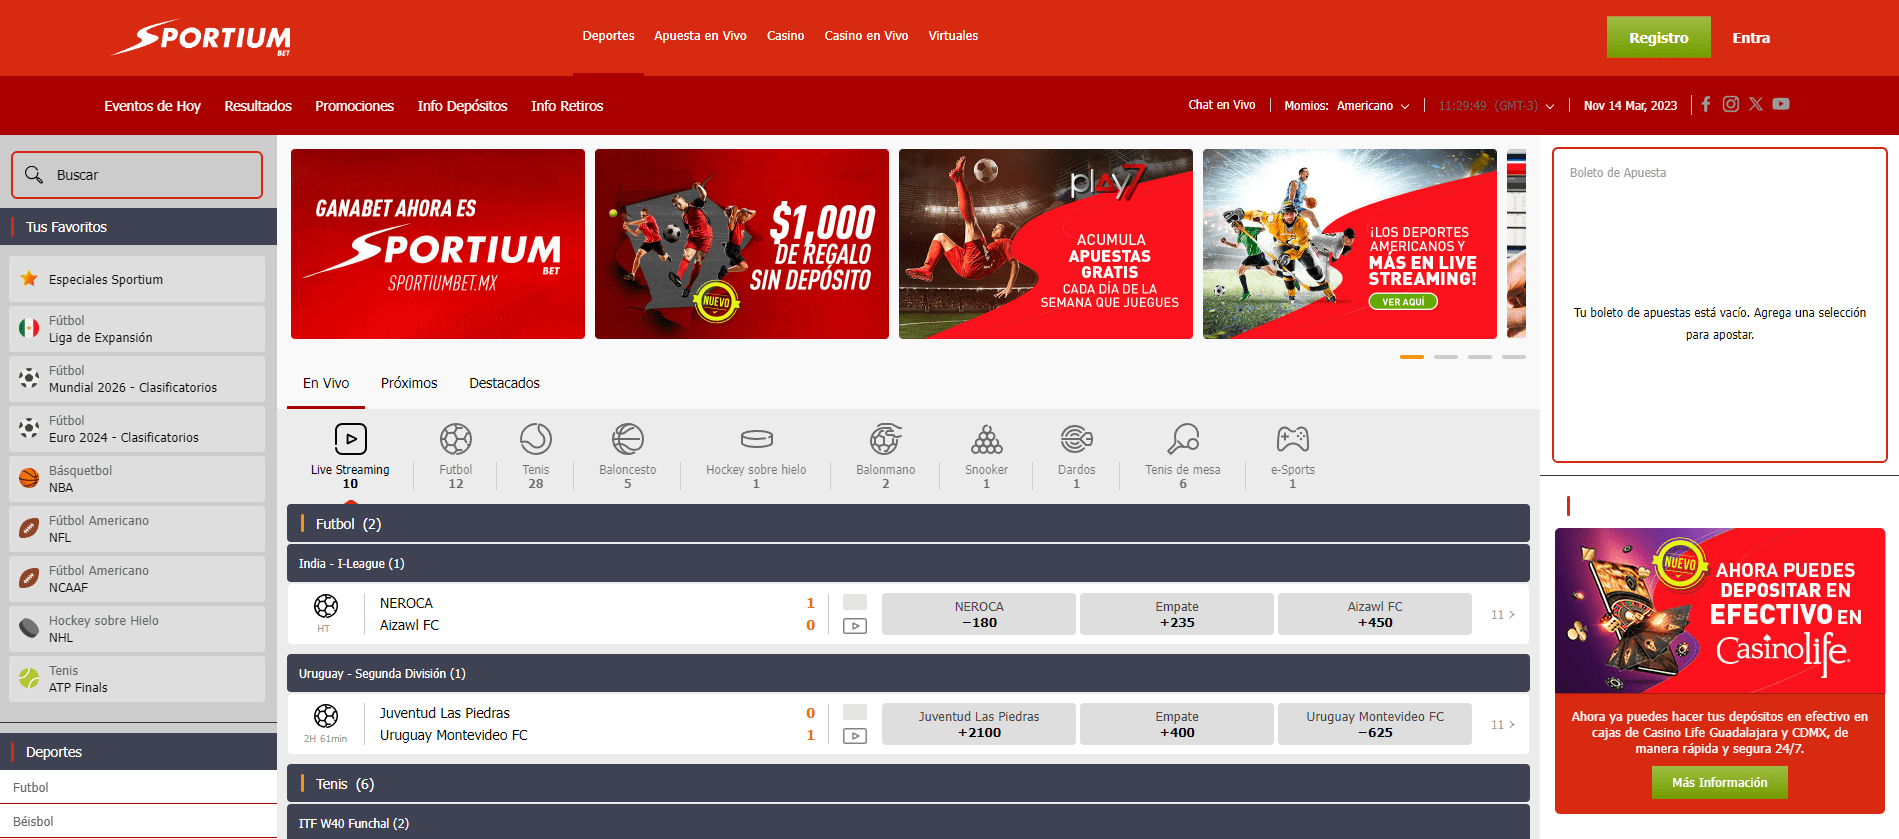Bet on Empate +235 odds
The height and width of the screenshot is (839, 1899).
point(1176,615)
